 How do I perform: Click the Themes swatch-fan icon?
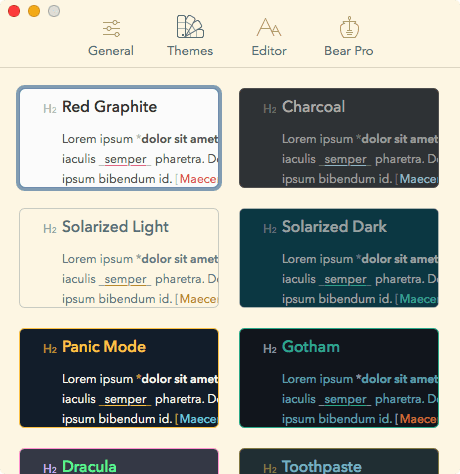point(190,26)
